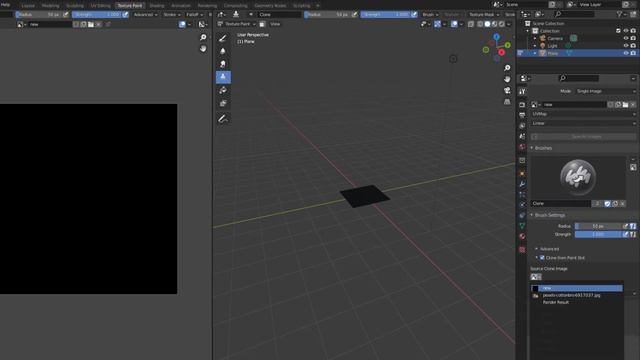The height and width of the screenshot is (360, 640).
Task: Open image file folder icon in image editor
Action: [91, 24]
